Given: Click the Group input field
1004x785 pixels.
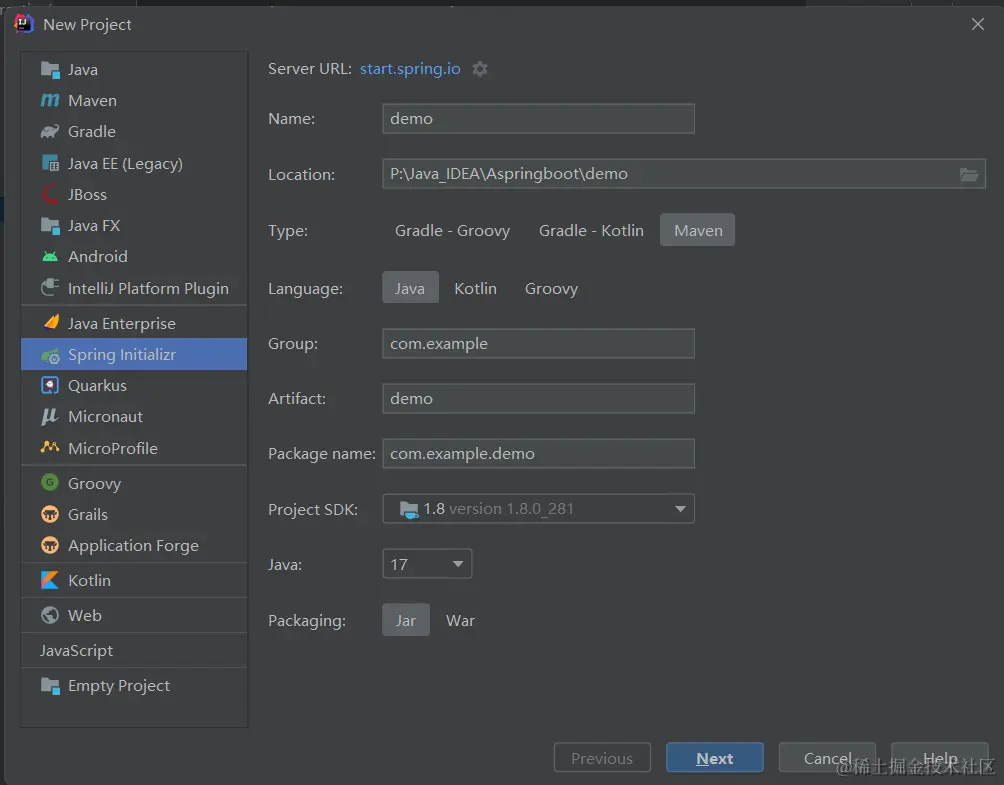Looking at the screenshot, I should click(538, 343).
